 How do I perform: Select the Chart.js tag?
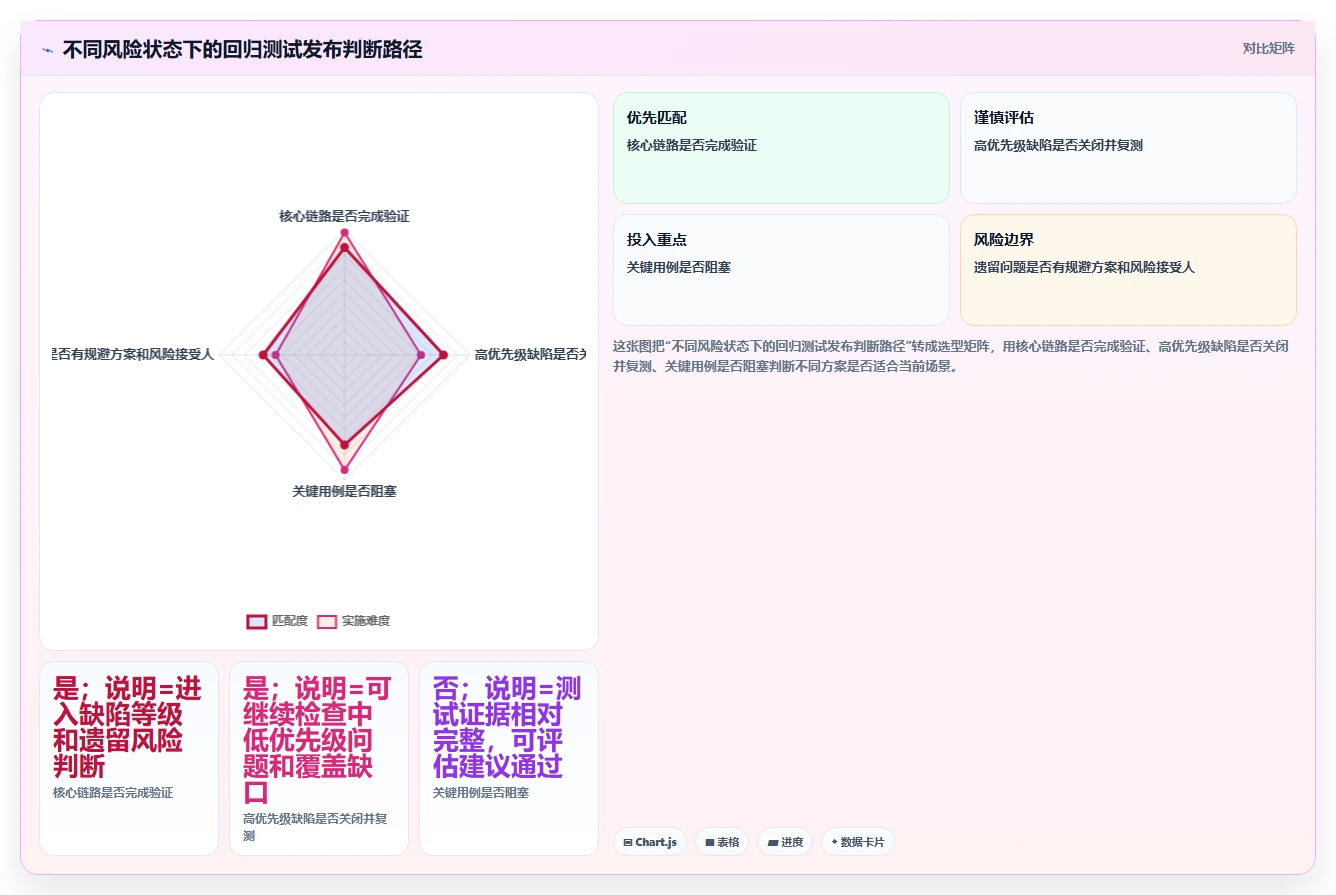point(650,842)
